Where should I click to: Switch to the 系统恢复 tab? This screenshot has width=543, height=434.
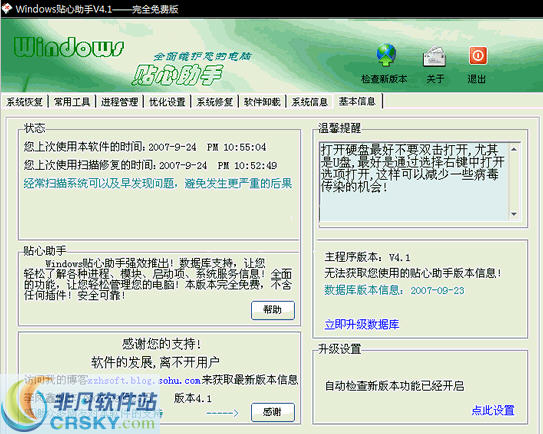point(25,102)
